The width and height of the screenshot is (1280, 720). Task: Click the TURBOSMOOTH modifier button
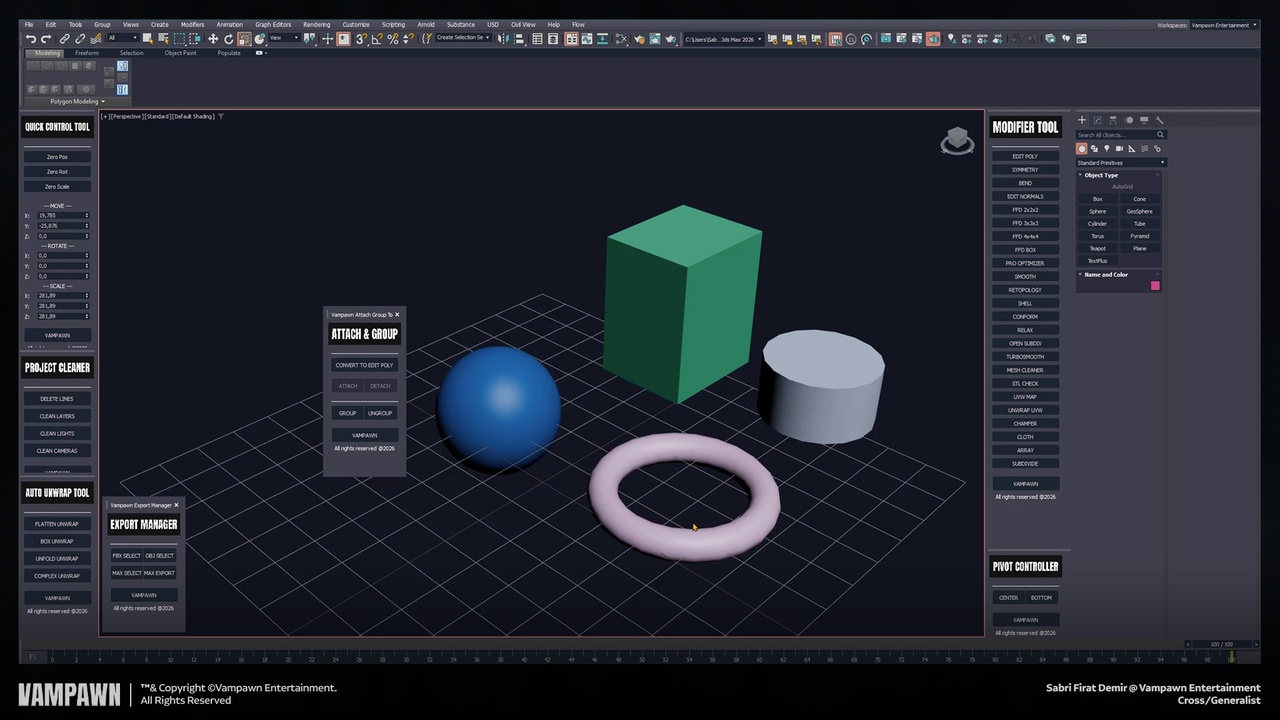[x=1025, y=356]
